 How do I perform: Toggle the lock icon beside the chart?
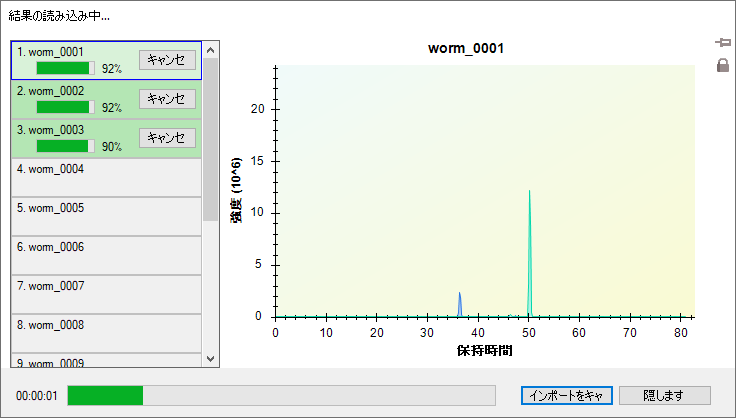coord(723,65)
